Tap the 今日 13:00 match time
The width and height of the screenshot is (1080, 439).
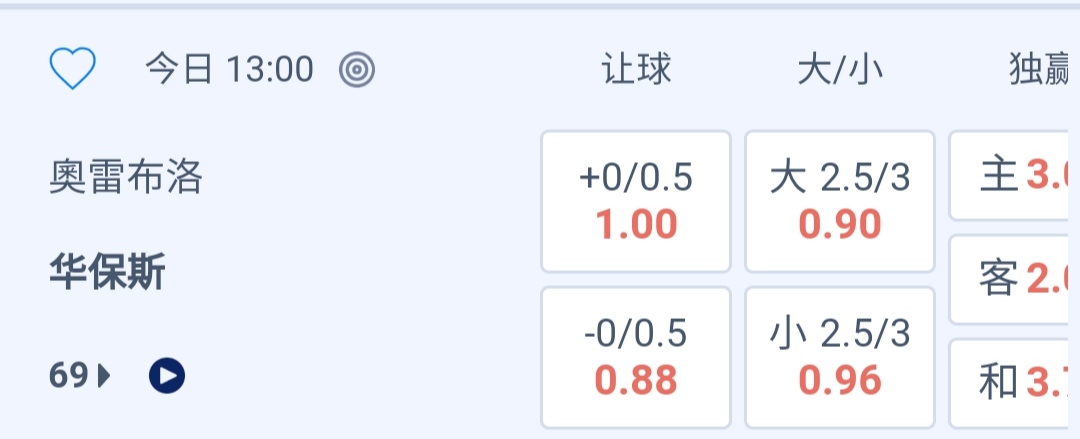point(229,69)
